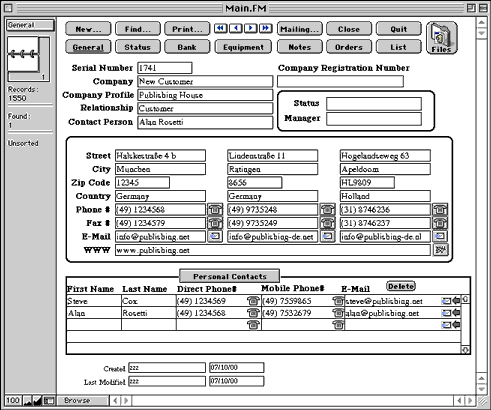This screenshot has width=491, height=410.
Task: Dial phone (49) 1234568 in Munchen address
Action: [x=215, y=210]
